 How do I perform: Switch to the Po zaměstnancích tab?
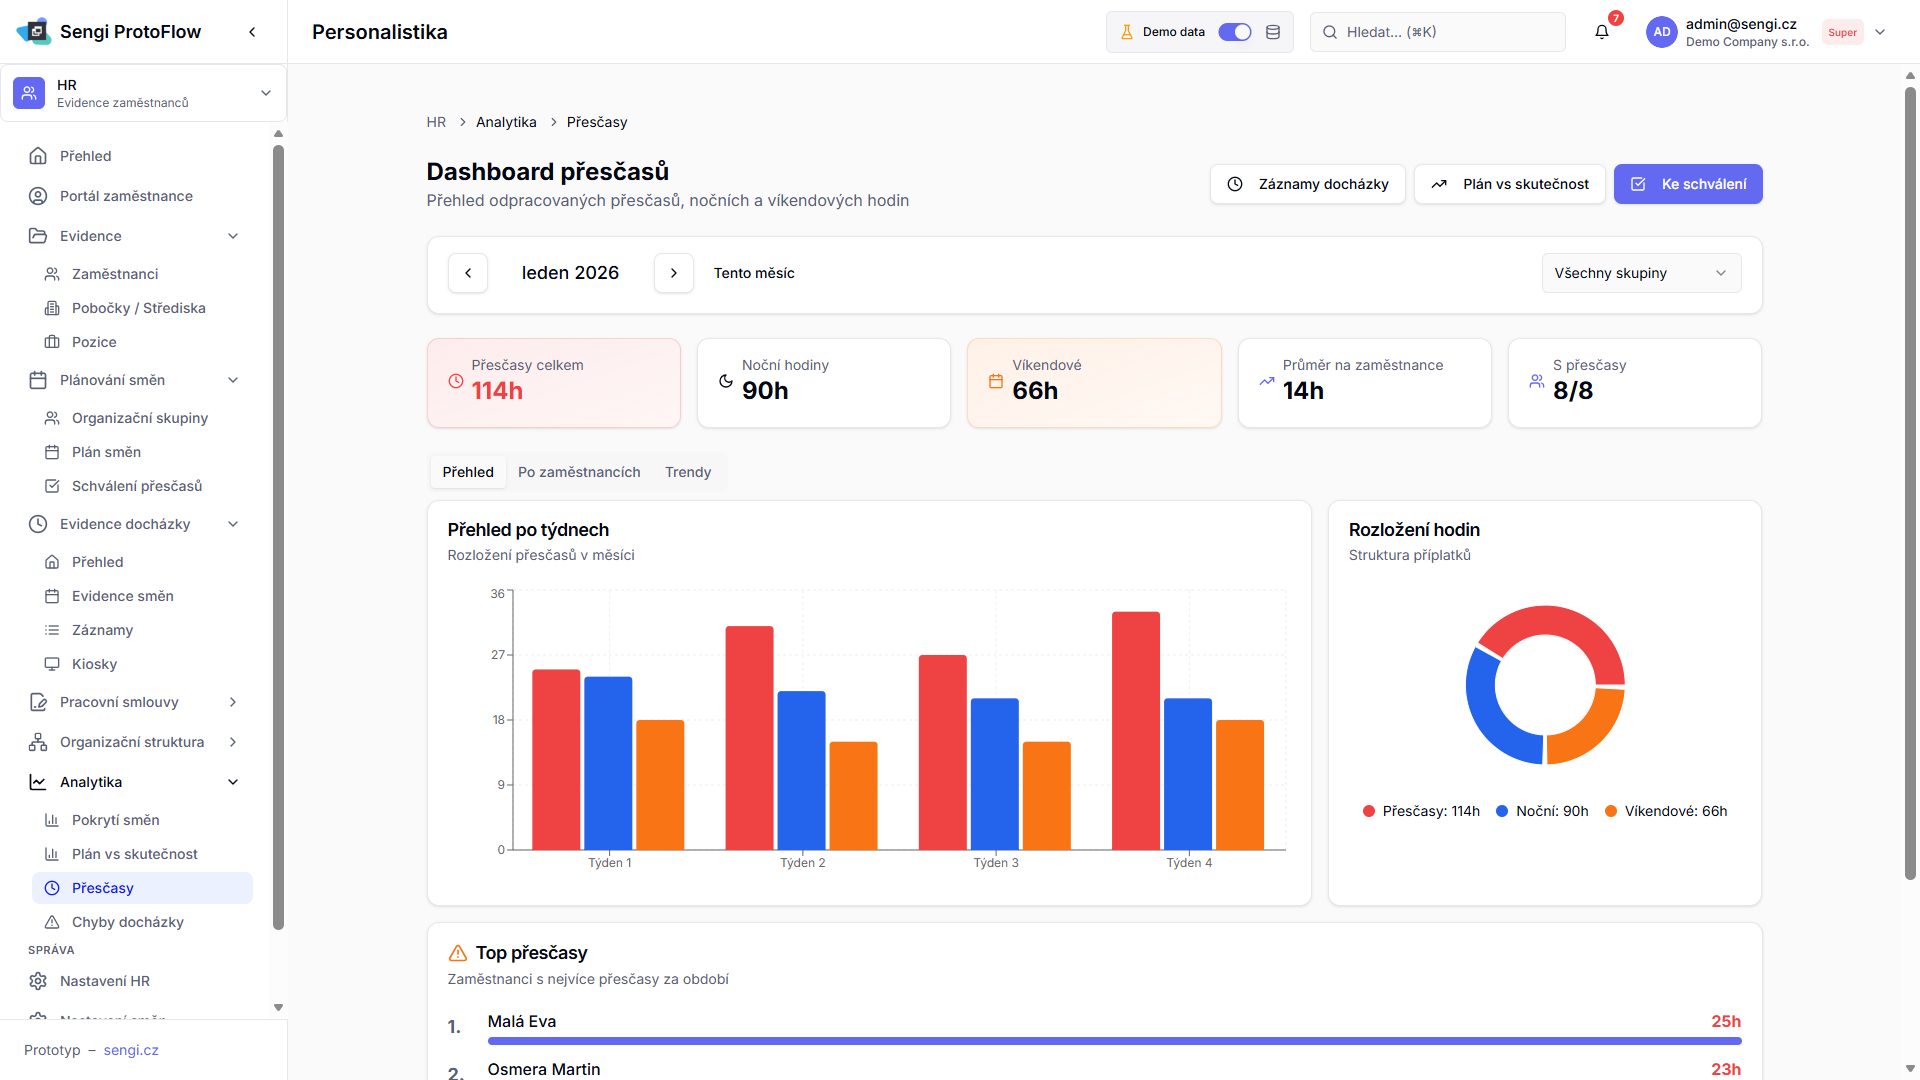tap(579, 472)
